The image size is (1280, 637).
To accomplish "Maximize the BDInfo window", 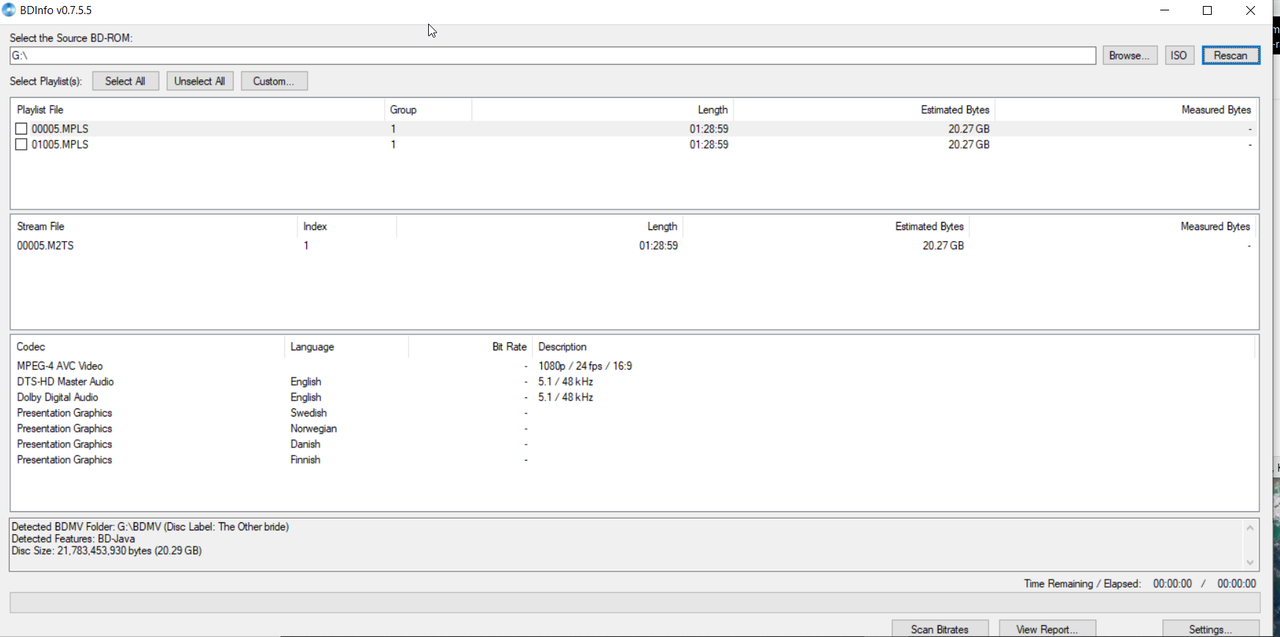I will [x=1208, y=11].
